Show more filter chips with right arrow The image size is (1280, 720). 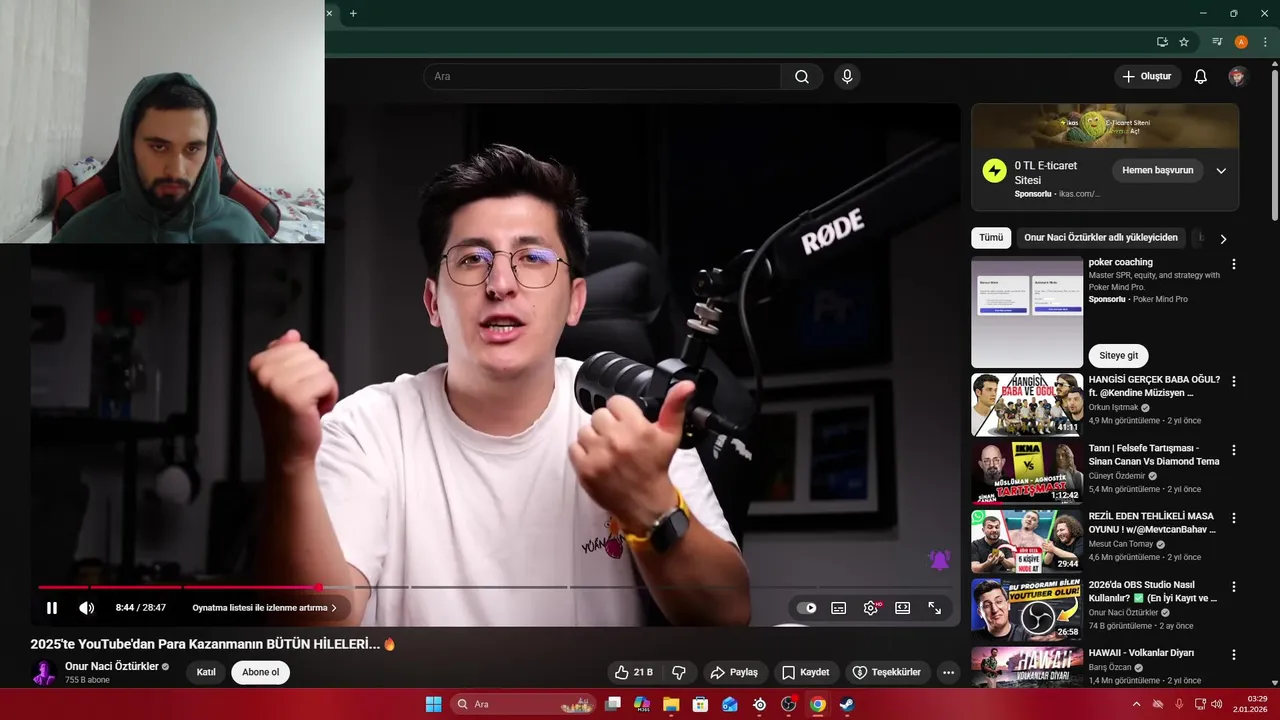tap(1222, 238)
